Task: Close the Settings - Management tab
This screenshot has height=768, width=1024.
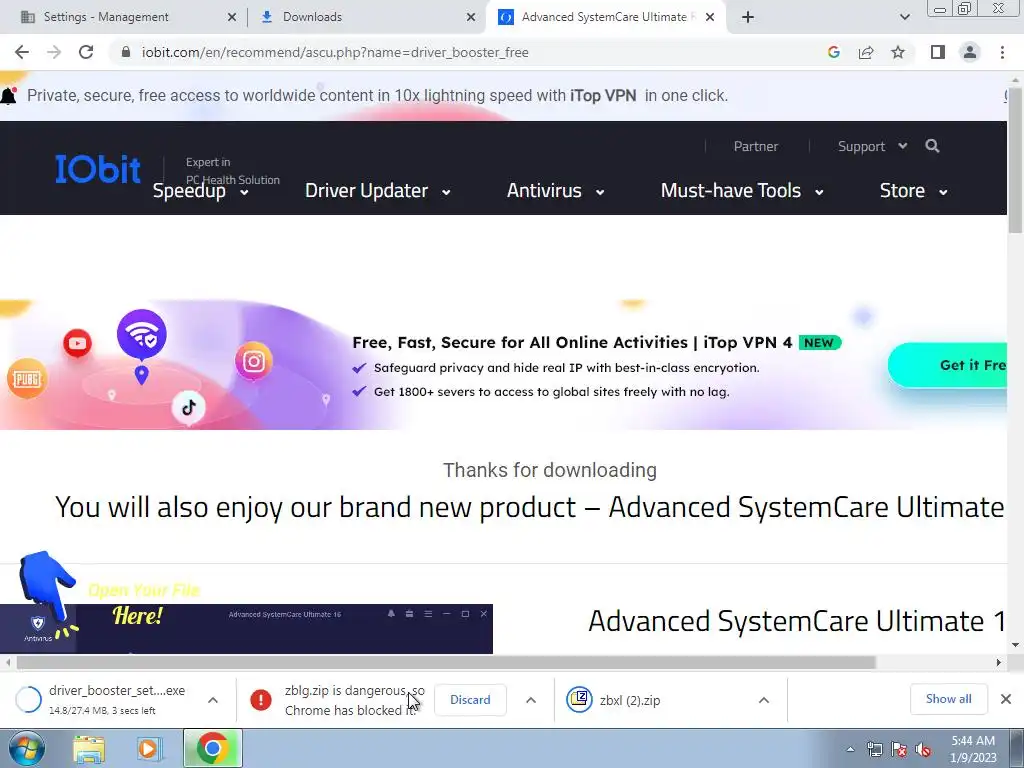Action: click(231, 17)
